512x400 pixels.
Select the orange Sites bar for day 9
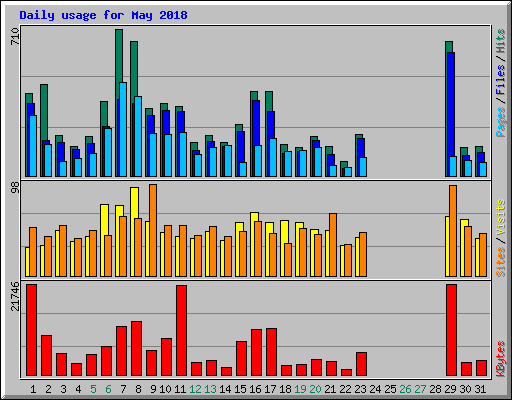[153, 230]
